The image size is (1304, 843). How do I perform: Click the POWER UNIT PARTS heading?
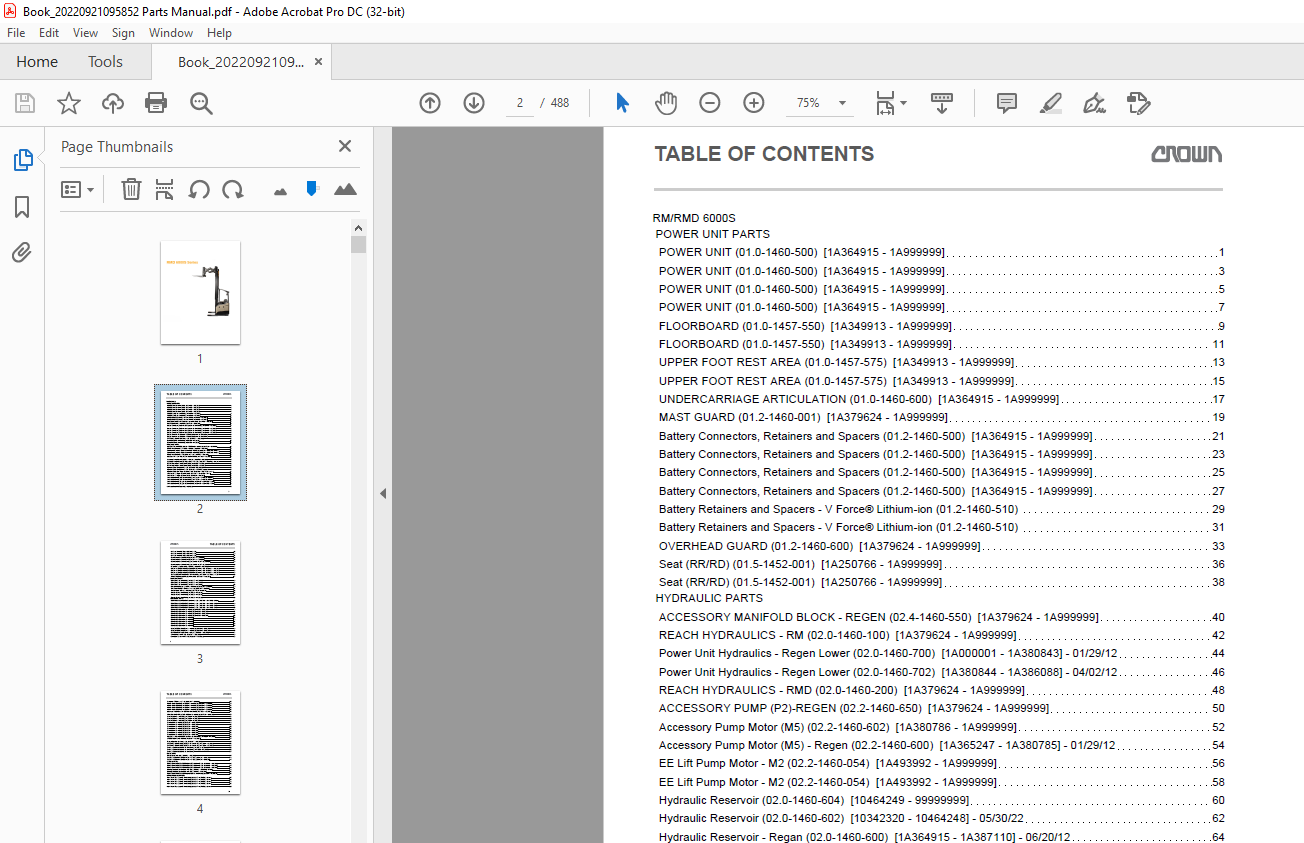tap(712, 234)
